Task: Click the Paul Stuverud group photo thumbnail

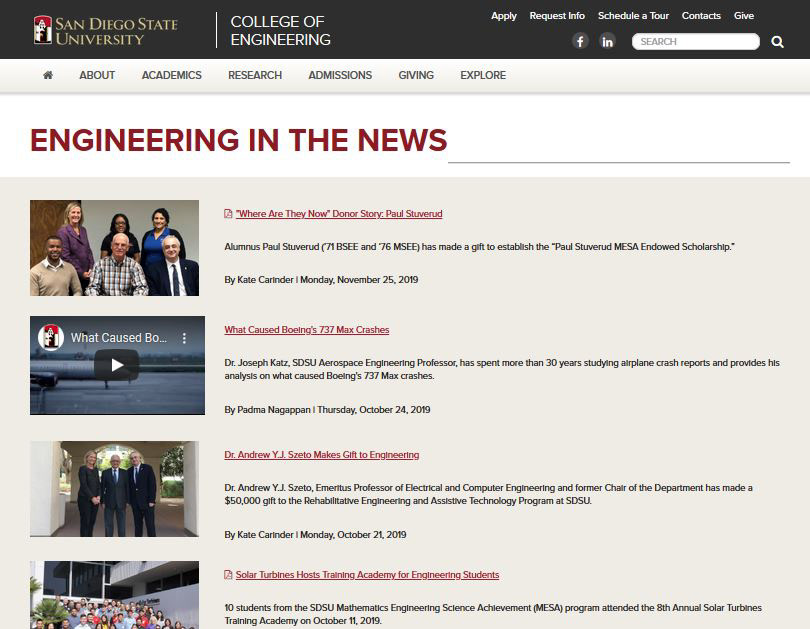Action: click(114, 248)
